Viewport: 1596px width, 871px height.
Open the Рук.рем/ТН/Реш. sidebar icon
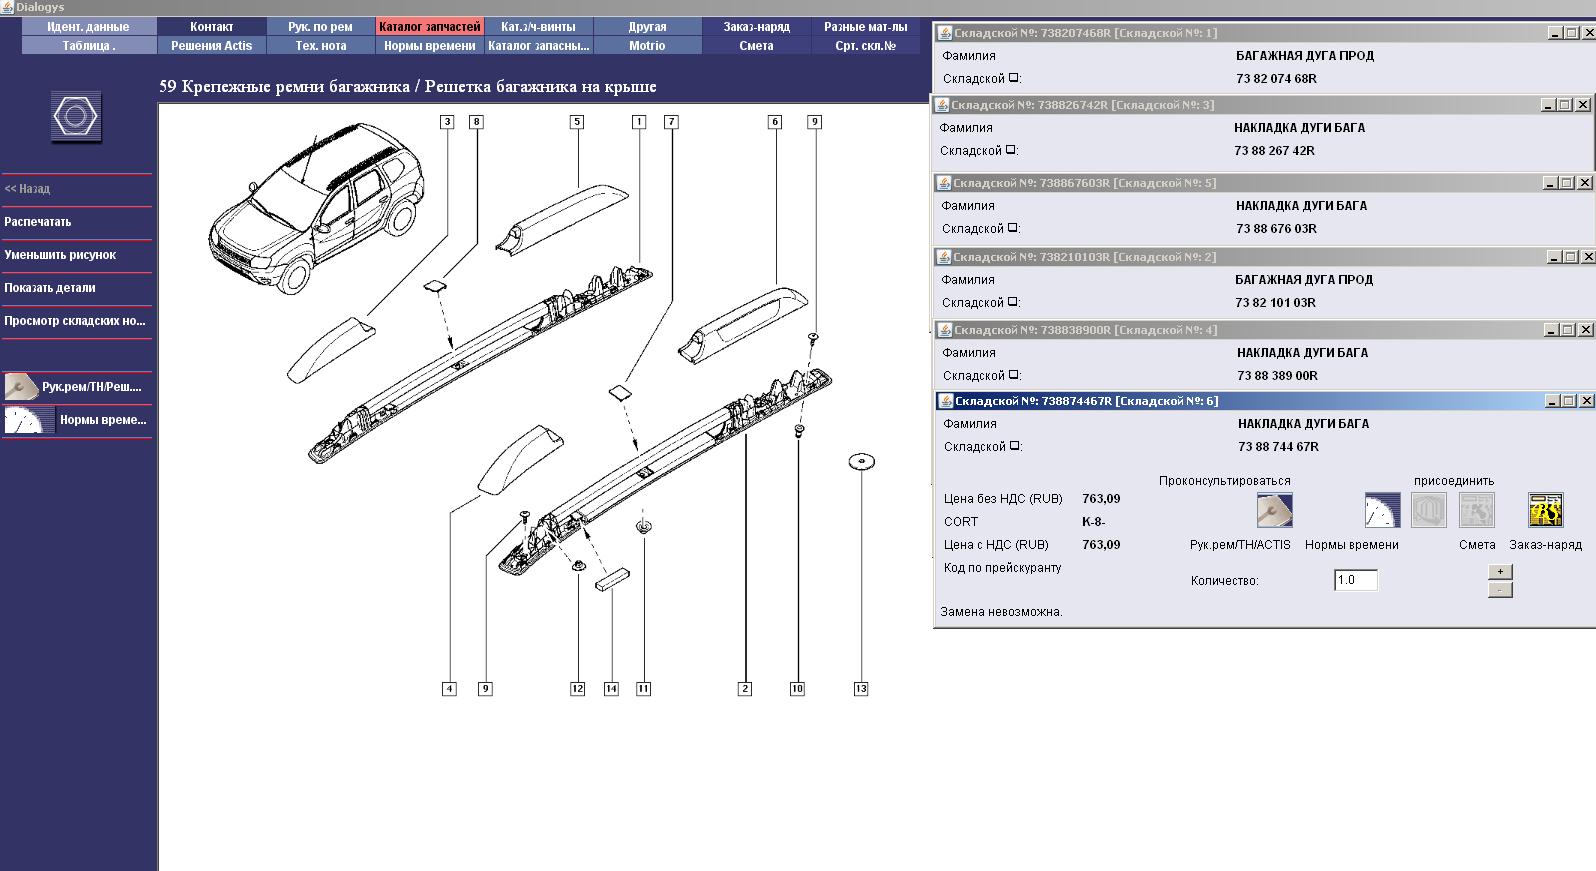click(21, 387)
